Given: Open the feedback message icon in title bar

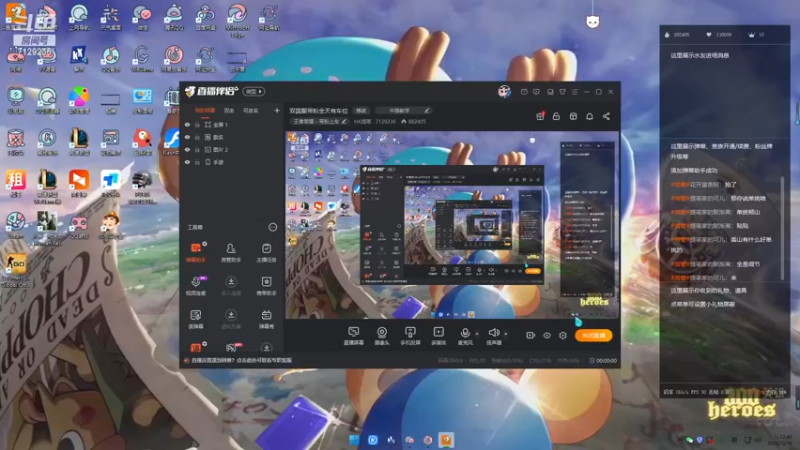Looking at the screenshot, I should coord(536,92).
